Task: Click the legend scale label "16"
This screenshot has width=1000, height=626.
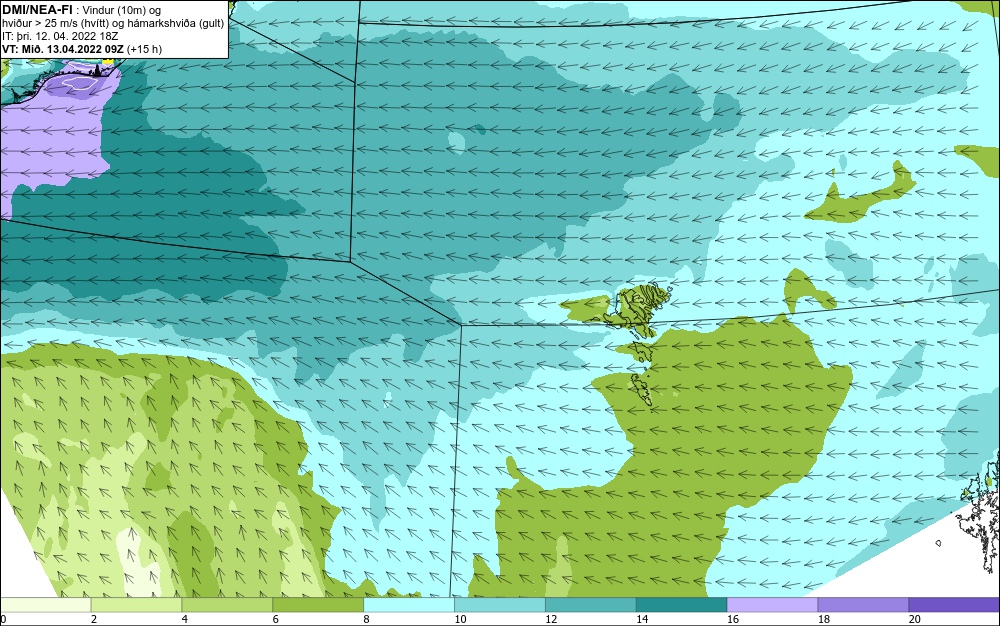Action: click(733, 619)
